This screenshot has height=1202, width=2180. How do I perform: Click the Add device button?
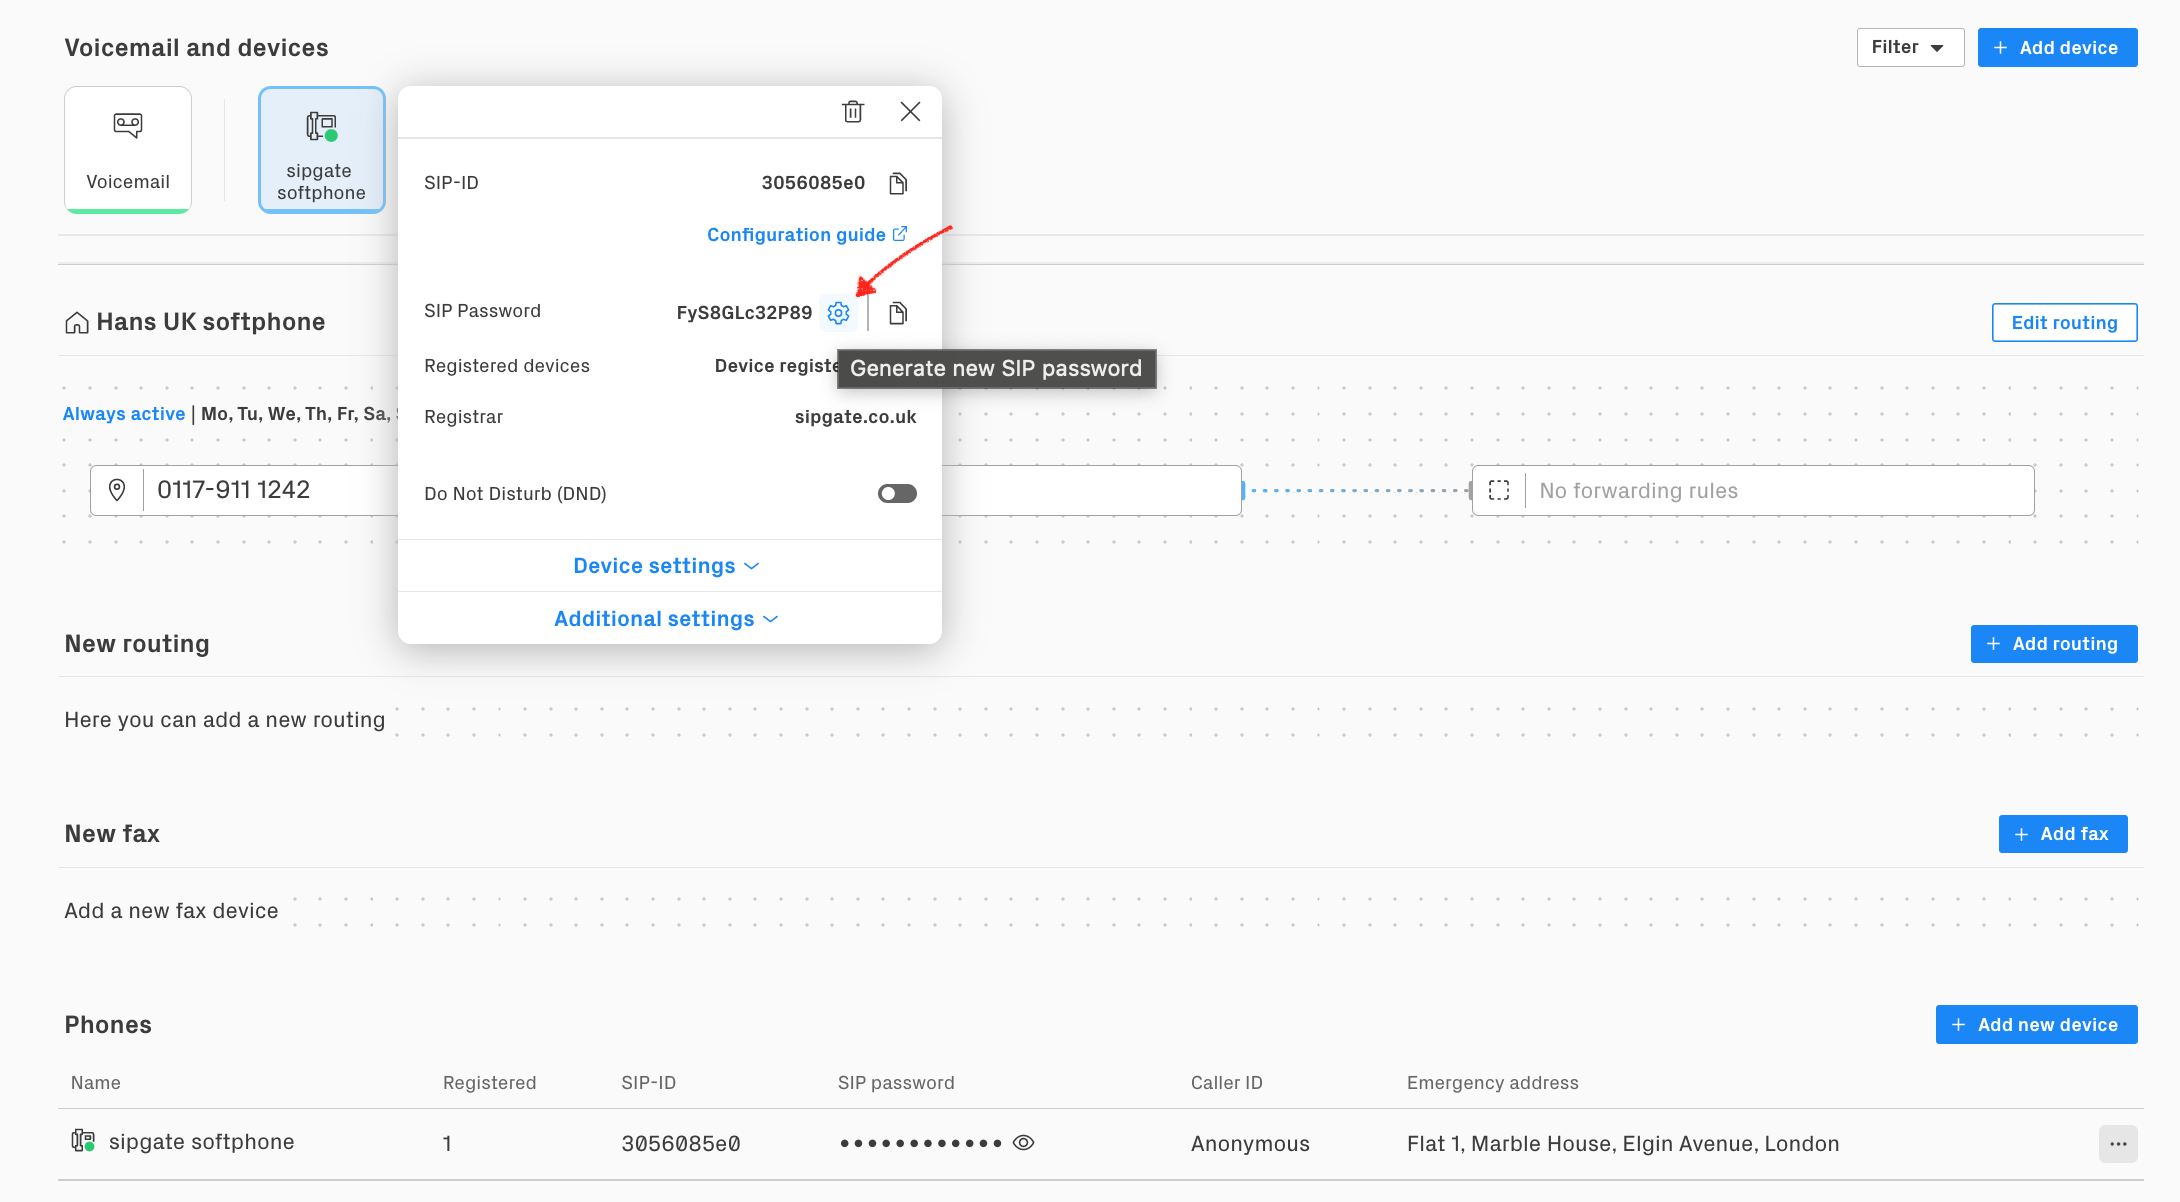click(2057, 48)
